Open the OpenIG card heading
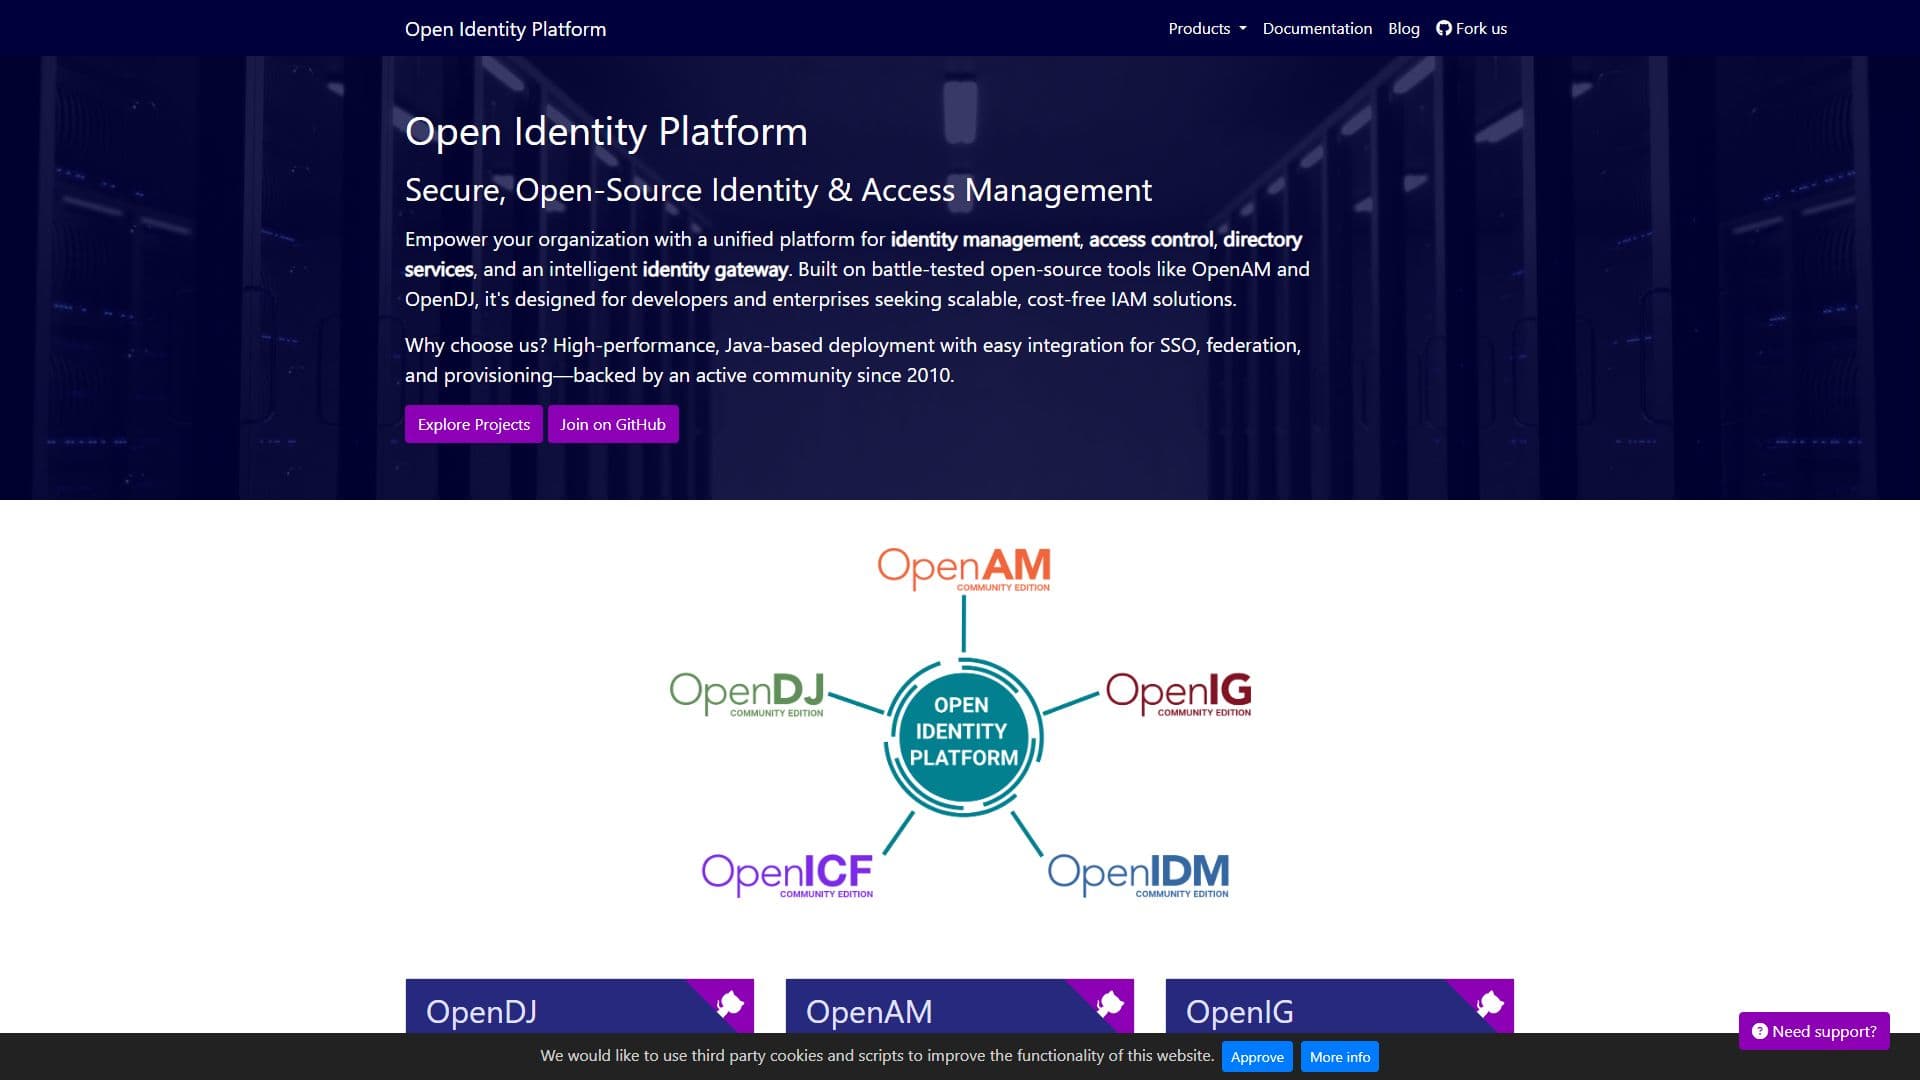Image resolution: width=1920 pixels, height=1080 pixels. pyautogui.click(x=1240, y=1012)
